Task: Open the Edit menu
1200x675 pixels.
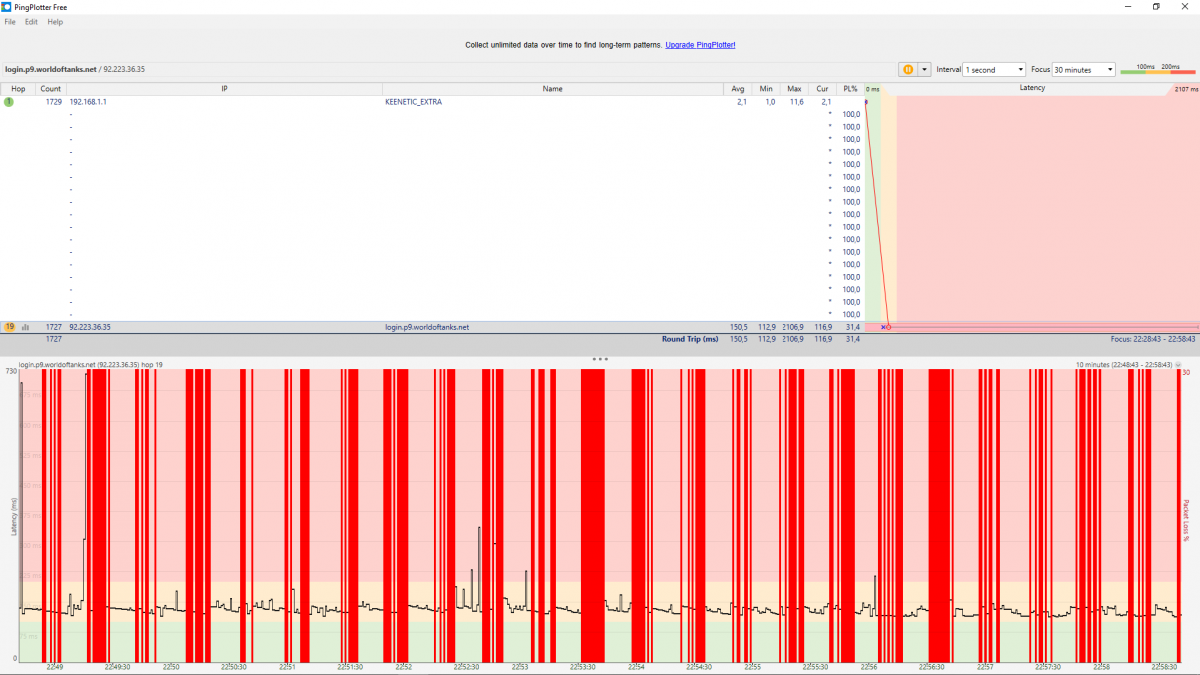Action: [32, 22]
